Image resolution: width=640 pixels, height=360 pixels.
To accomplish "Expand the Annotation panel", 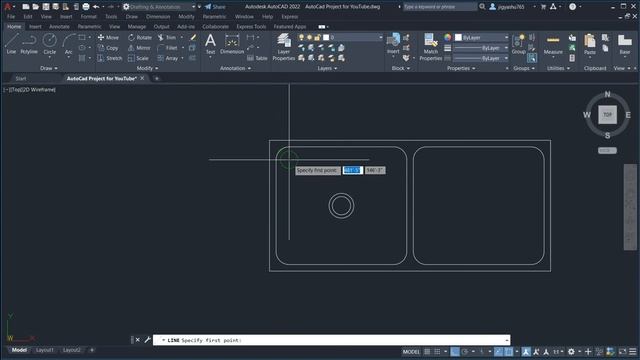I will point(235,68).
